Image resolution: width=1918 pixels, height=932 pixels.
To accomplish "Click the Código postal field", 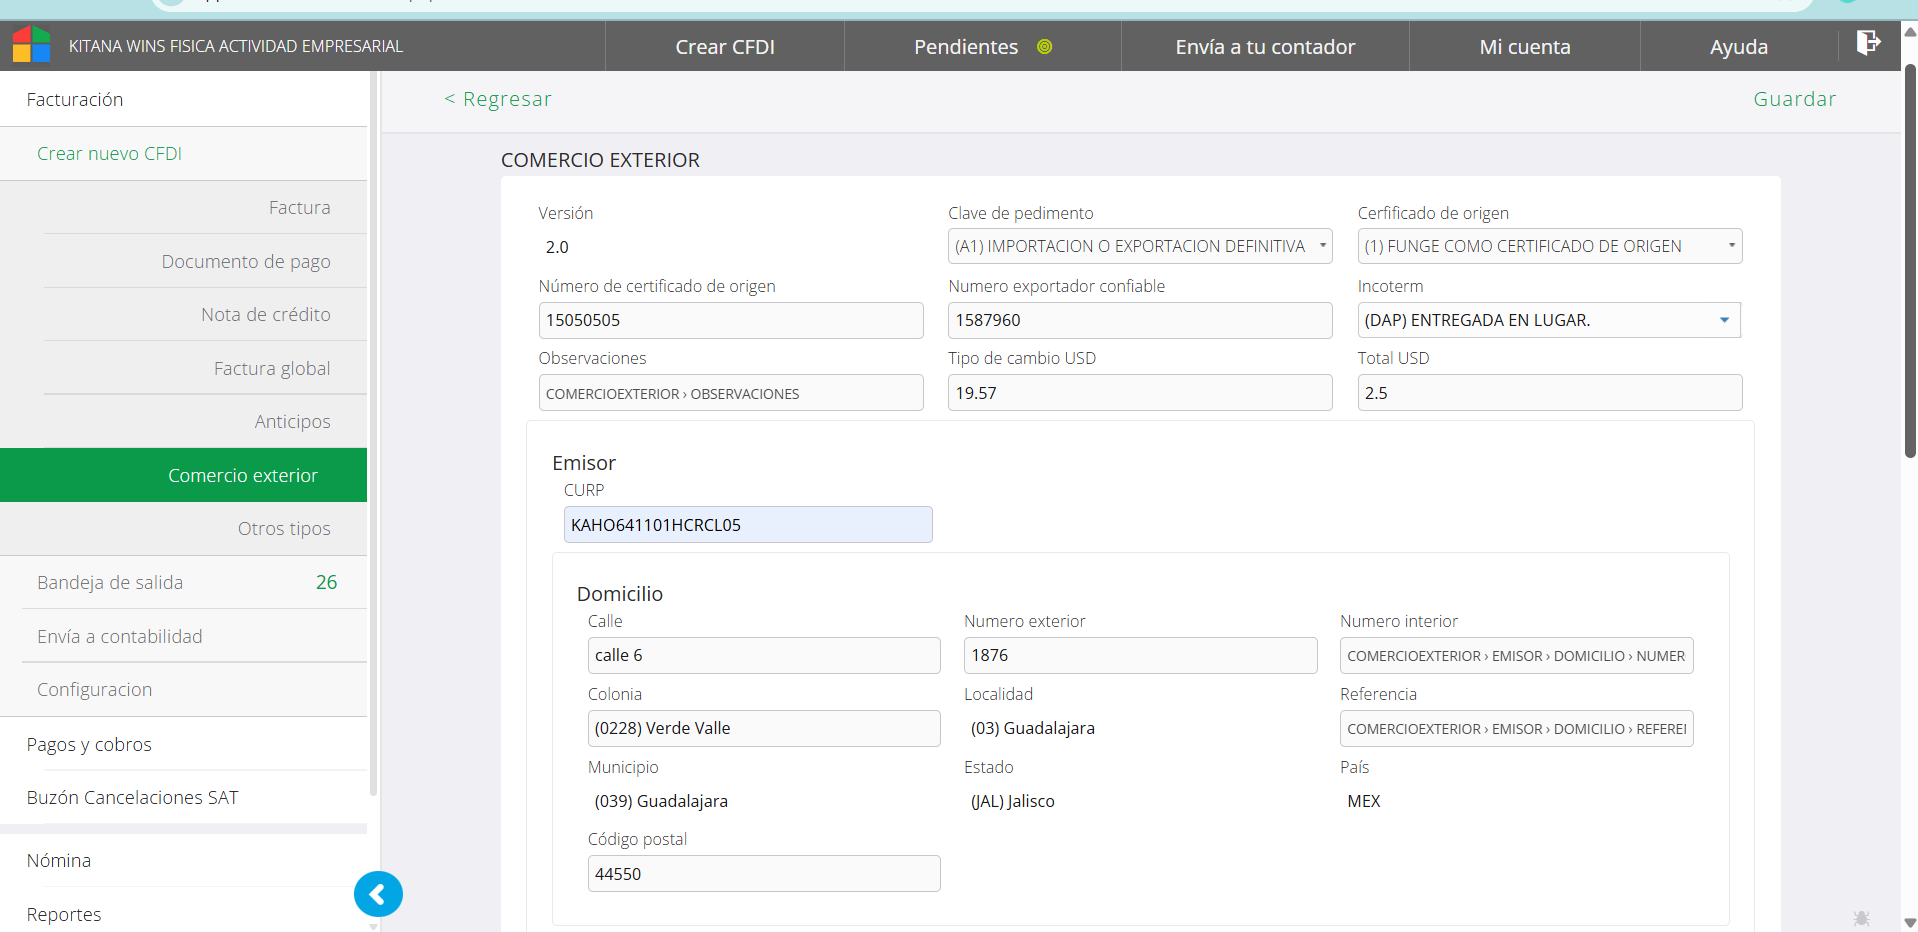I will click(x=763, y=874).
